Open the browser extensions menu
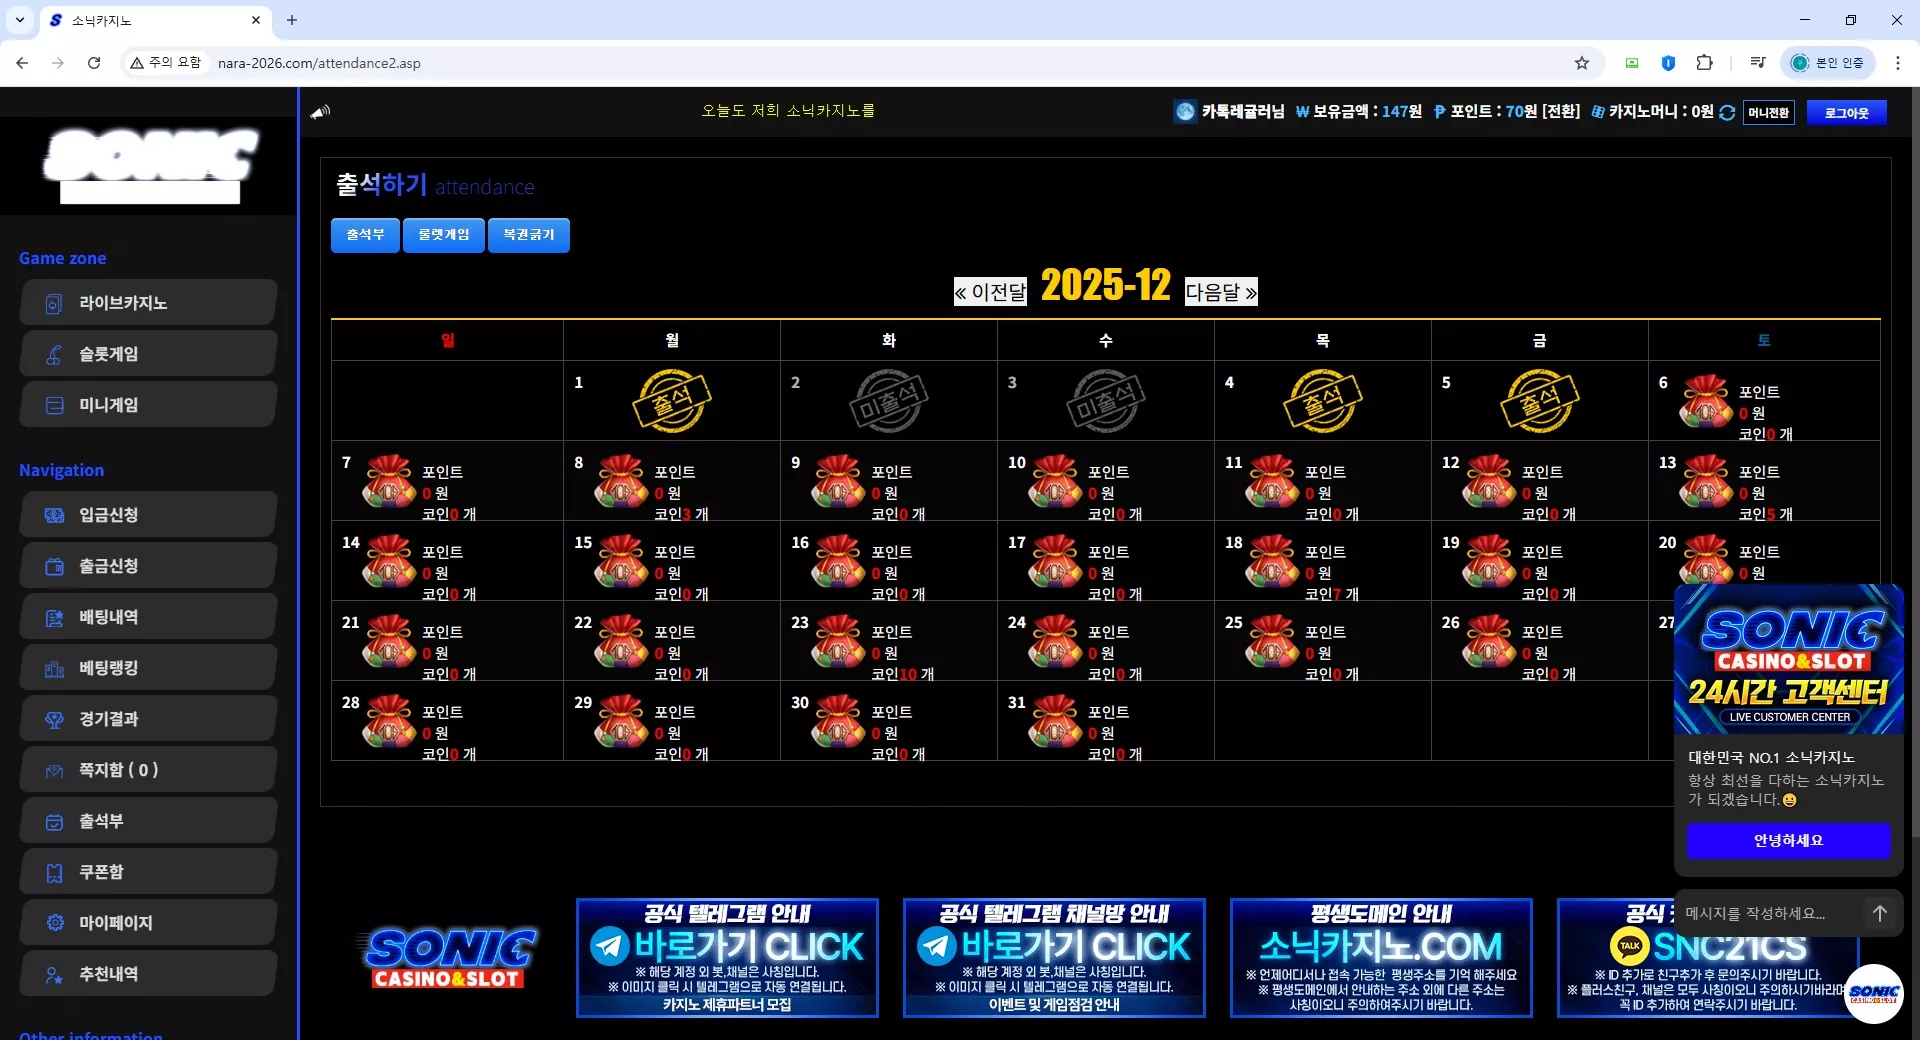 (x=1705, y=63)
